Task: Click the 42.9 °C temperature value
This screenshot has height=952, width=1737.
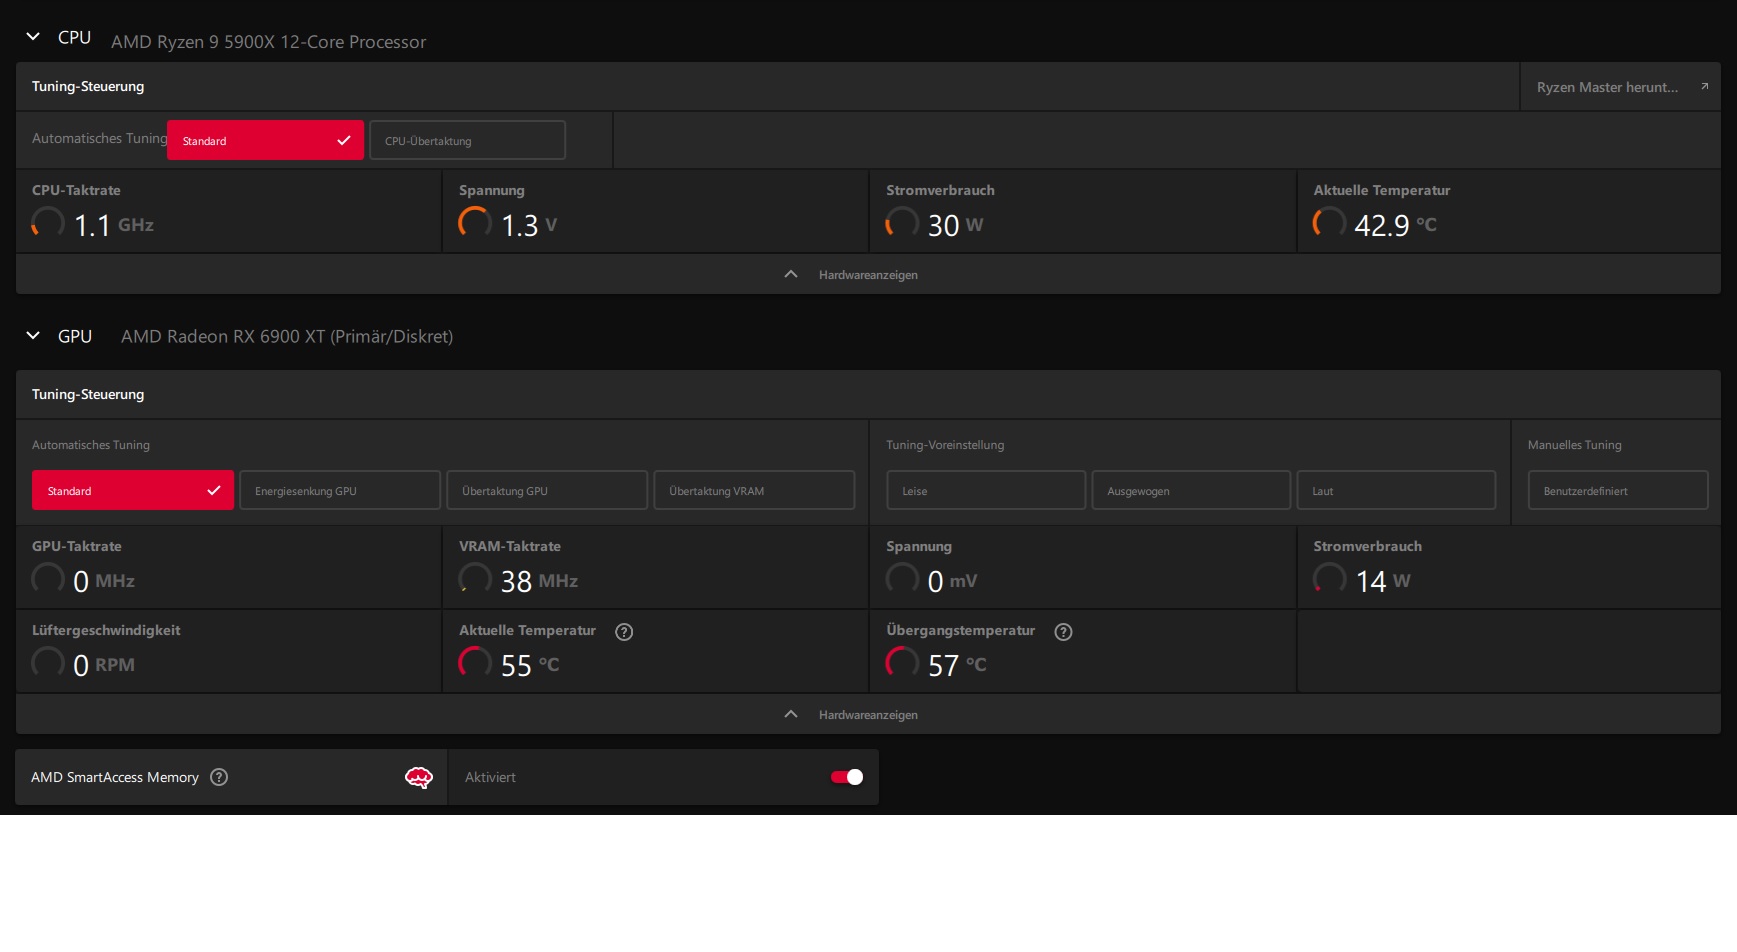Action: click(1395, 225)
